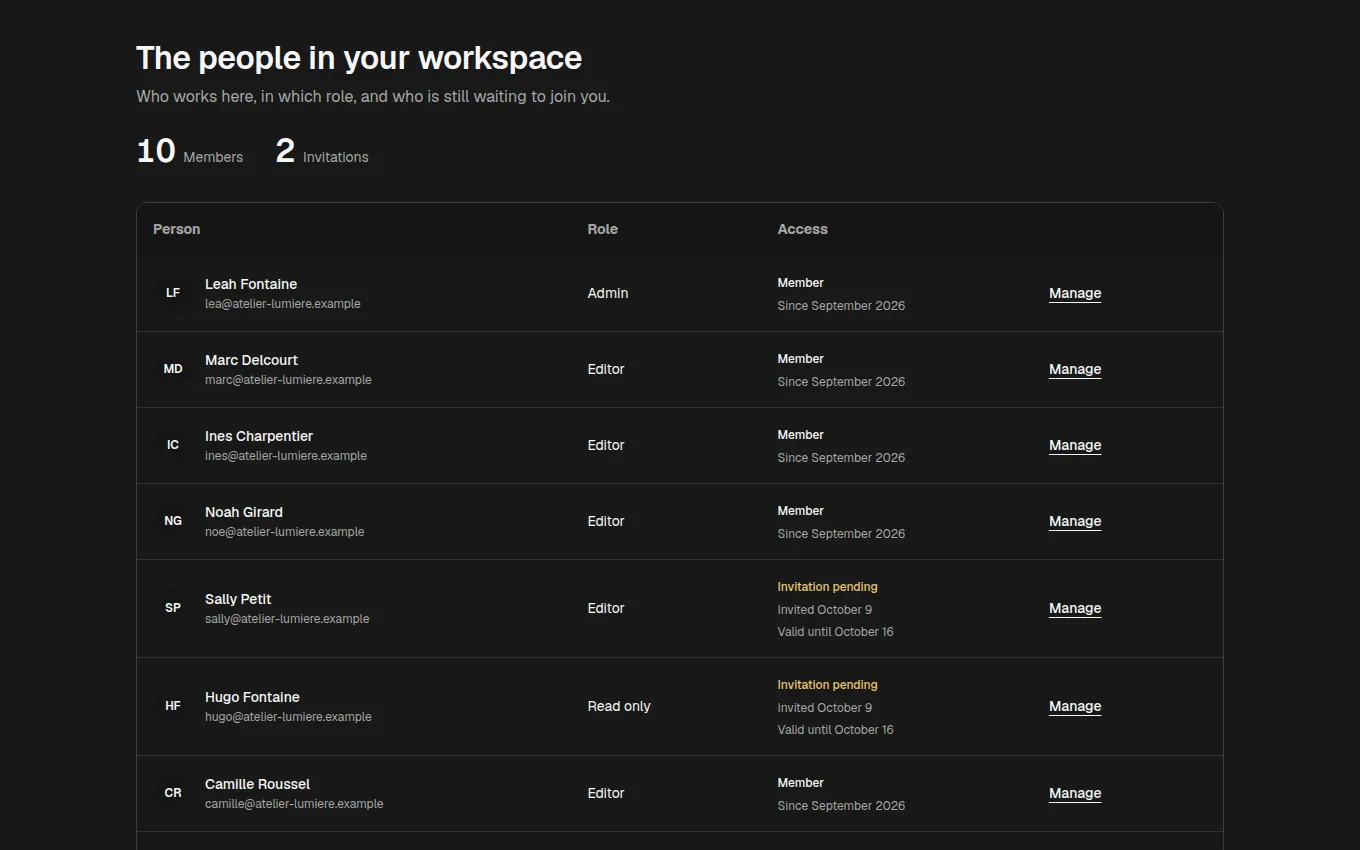The image size is (1360, 850).
Task: Click email hugo@atelier-lumiere.example
Action: (x=288, y=717)
